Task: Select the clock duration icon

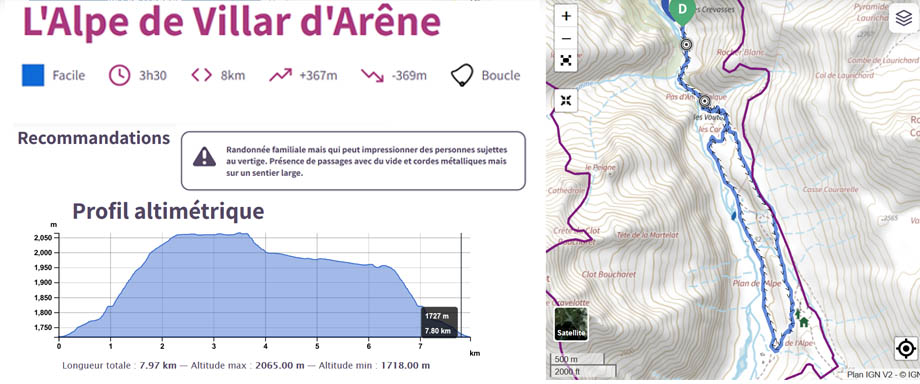Action: [120, 75]
